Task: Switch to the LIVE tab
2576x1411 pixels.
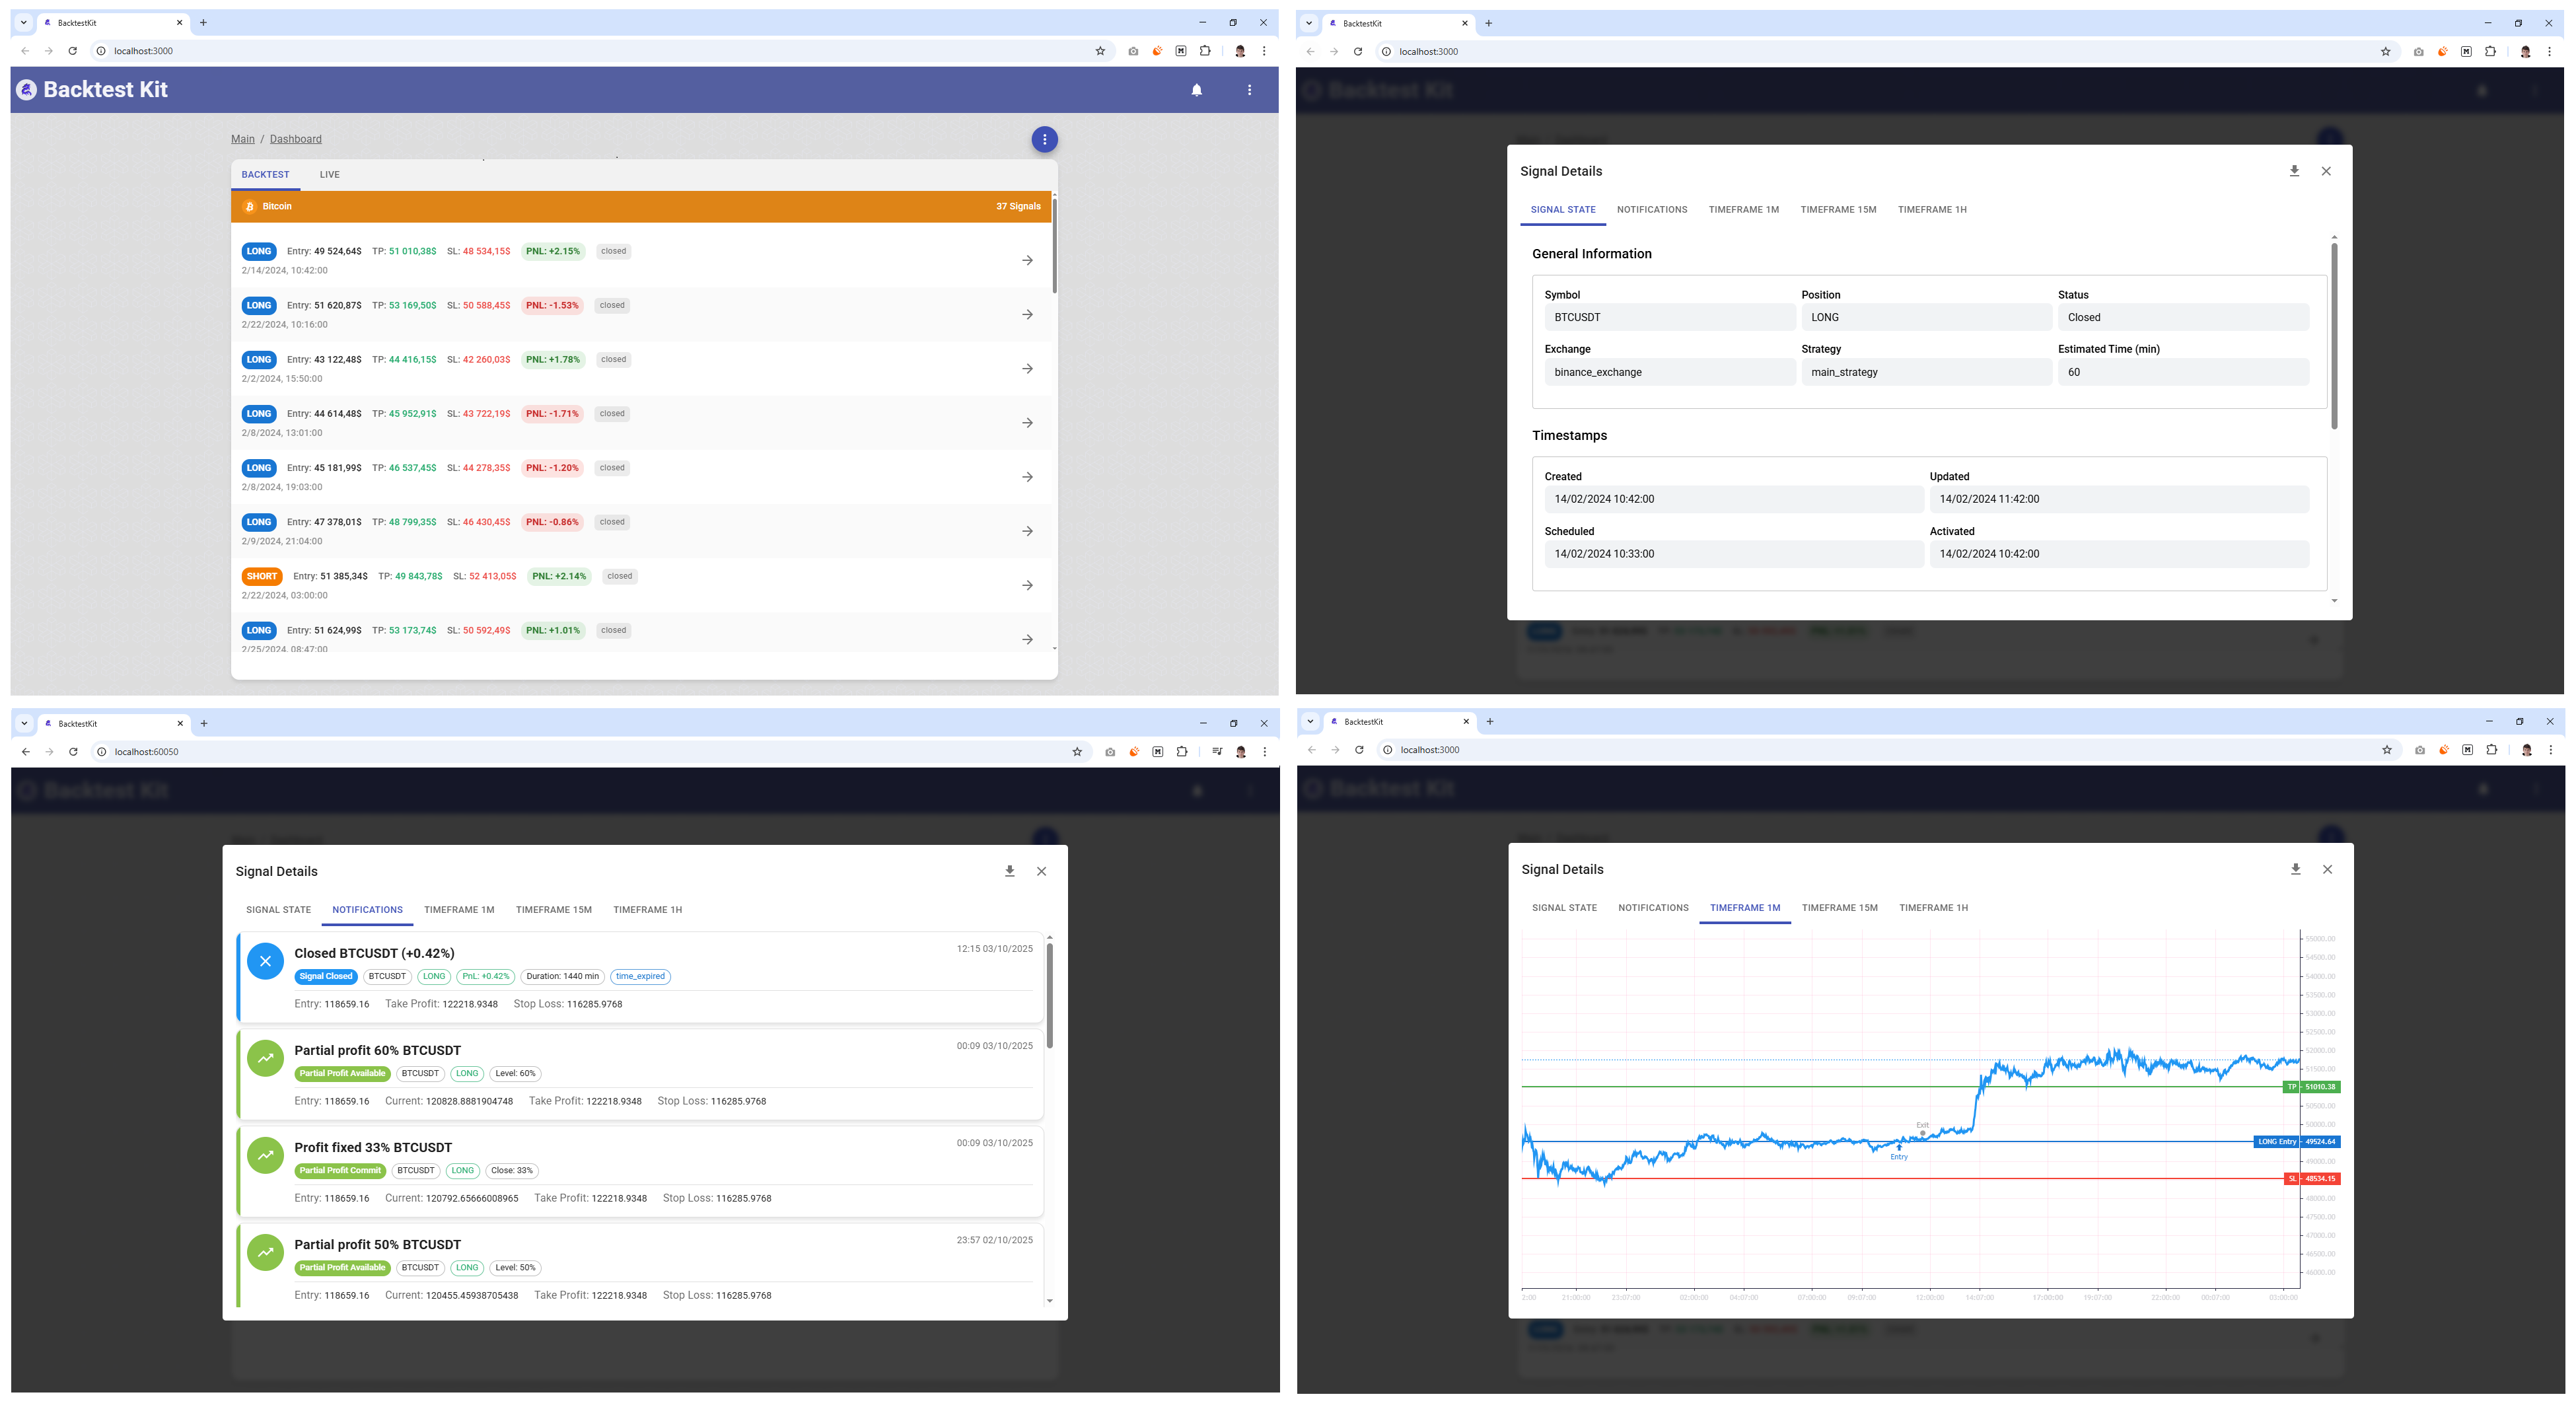Action: [329, 175]
